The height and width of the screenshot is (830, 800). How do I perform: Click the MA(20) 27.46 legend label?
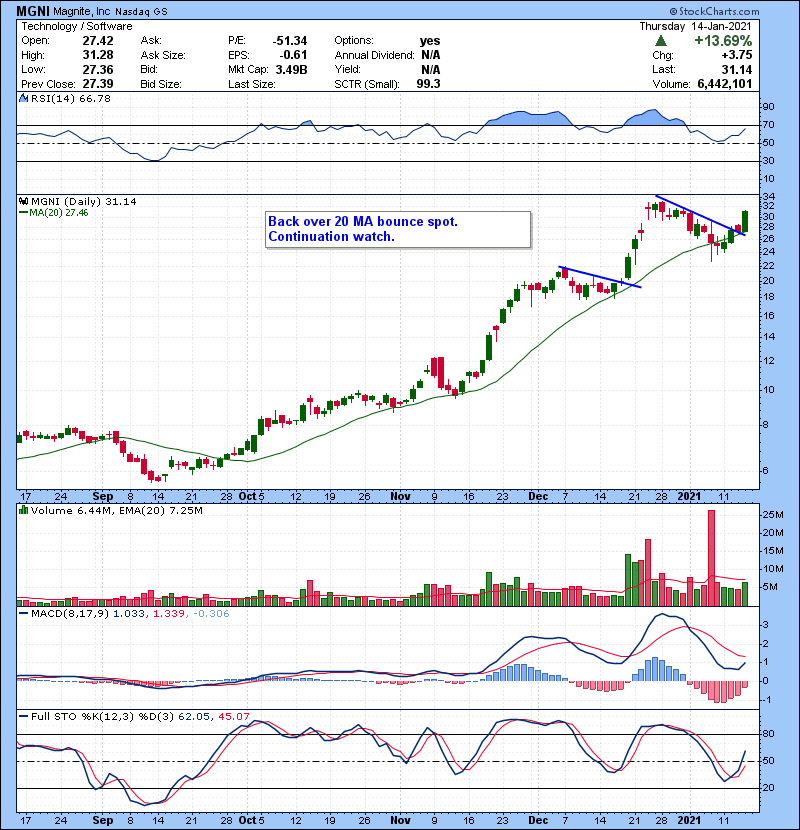click(59, 213)
